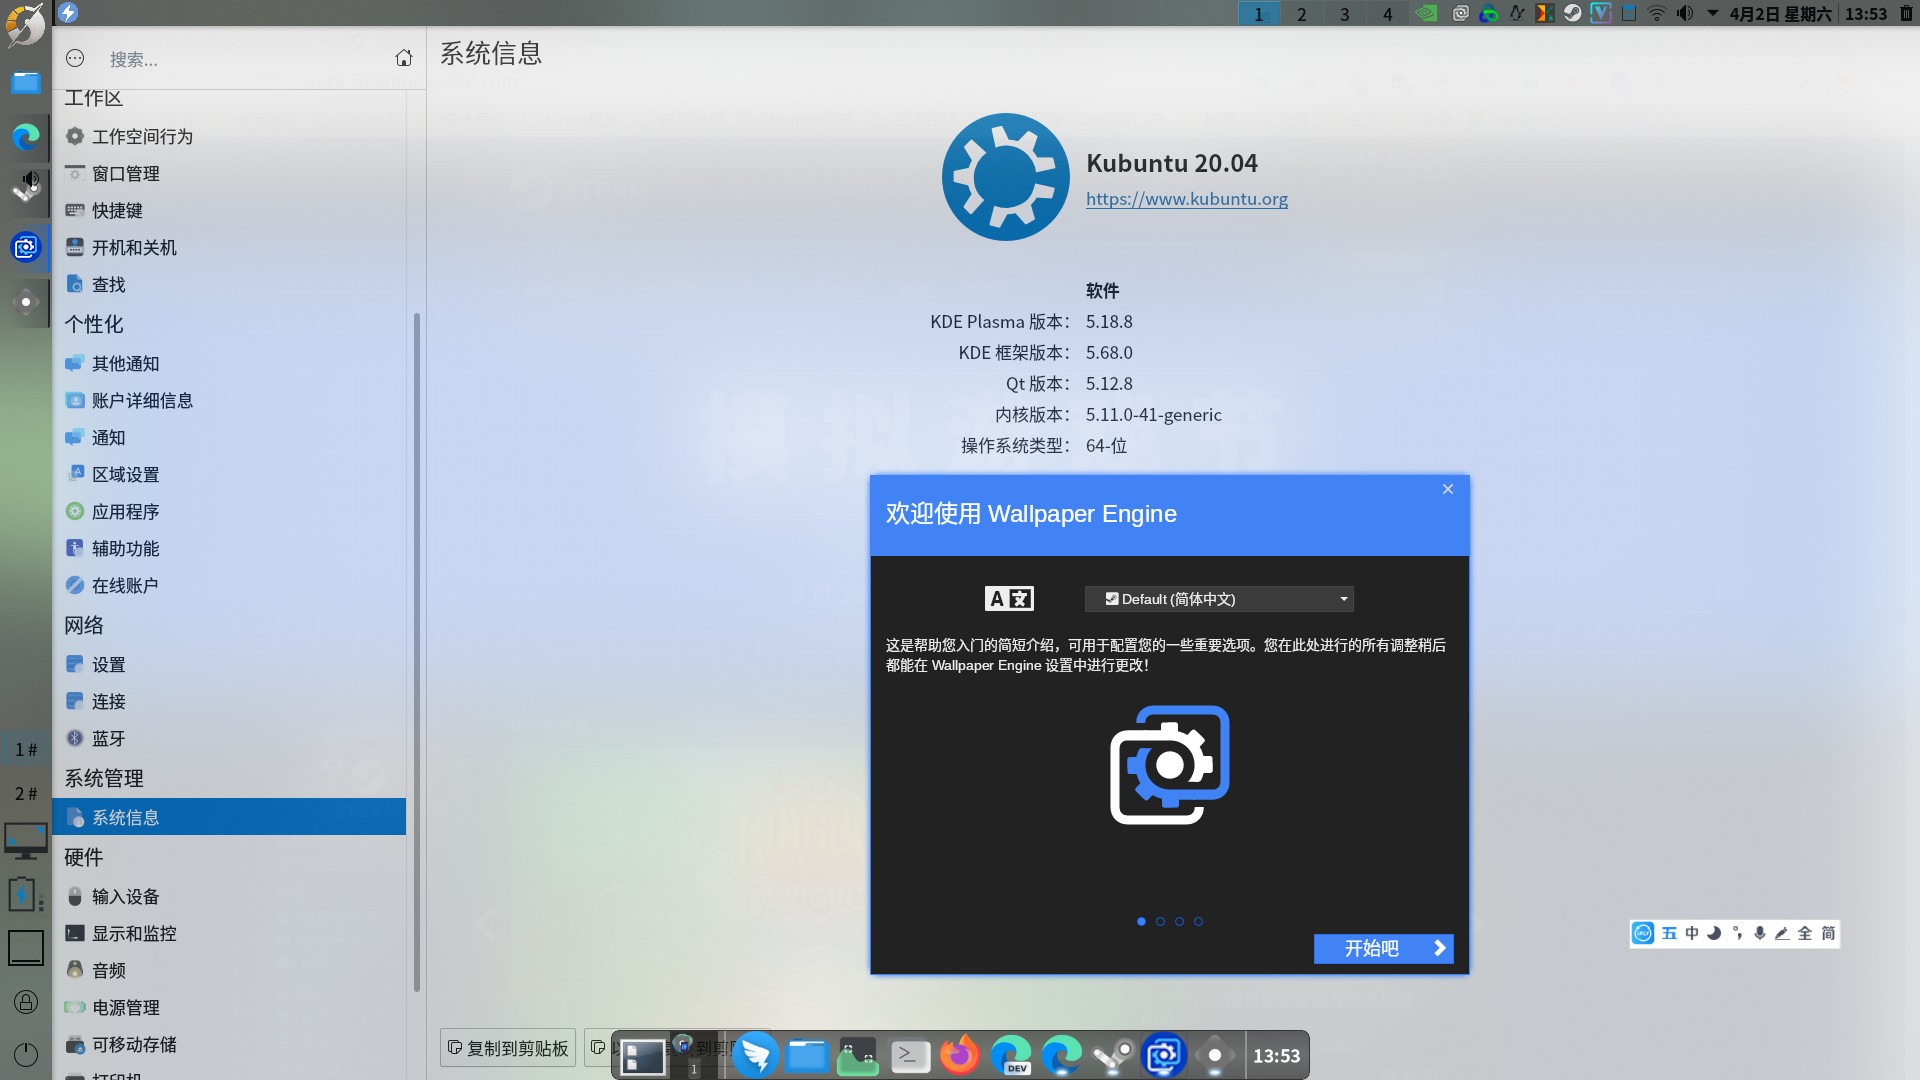This screenshot has height=1080, width=1920.
Task: Select activity 2# in the left panel
Action: pyautogui.click(x=26, y=793)
